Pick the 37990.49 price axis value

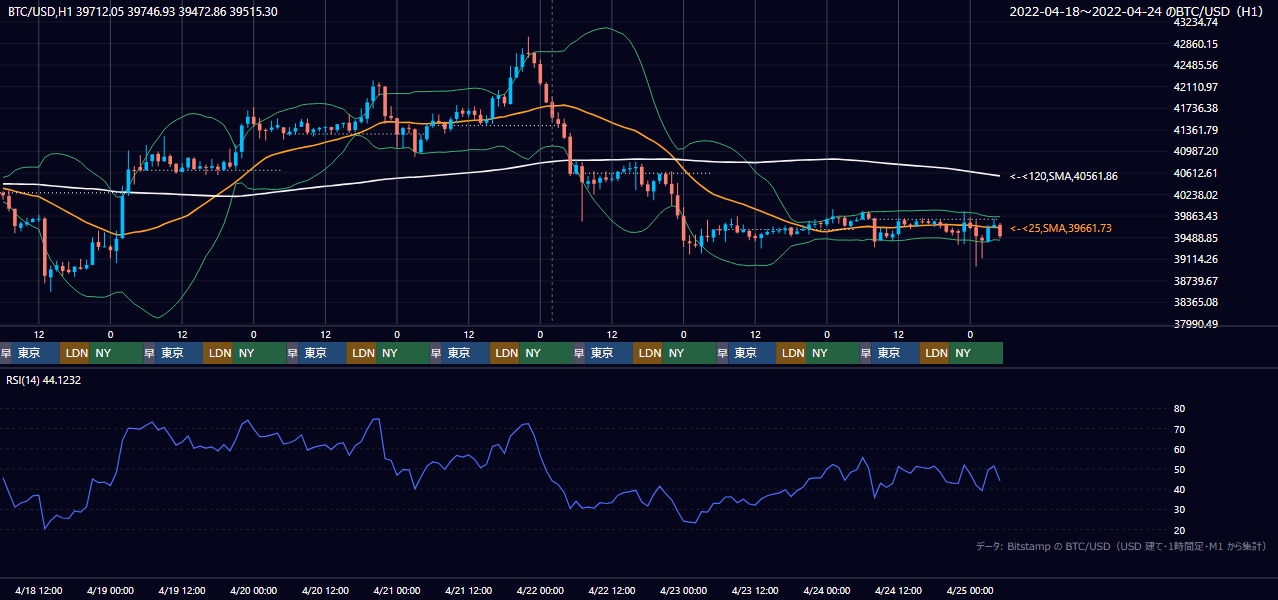[x=1196, y=324]
